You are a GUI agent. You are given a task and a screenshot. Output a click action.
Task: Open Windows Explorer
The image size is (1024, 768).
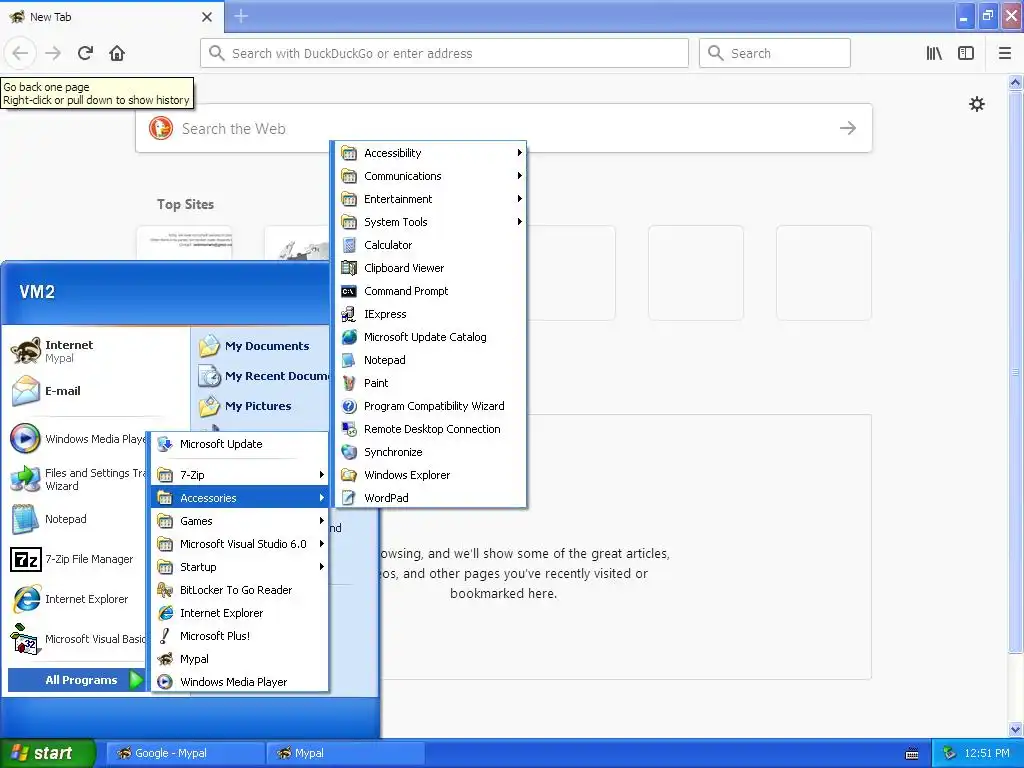430,475
